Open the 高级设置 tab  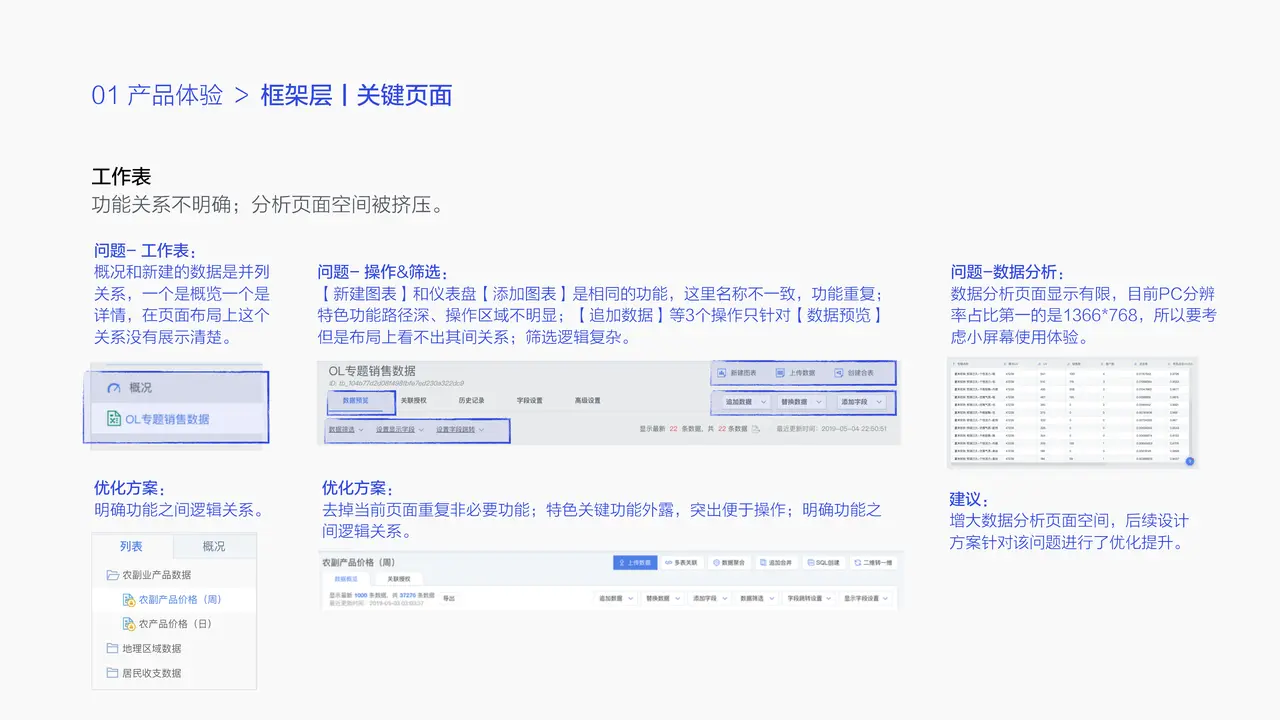click(588, 400)
